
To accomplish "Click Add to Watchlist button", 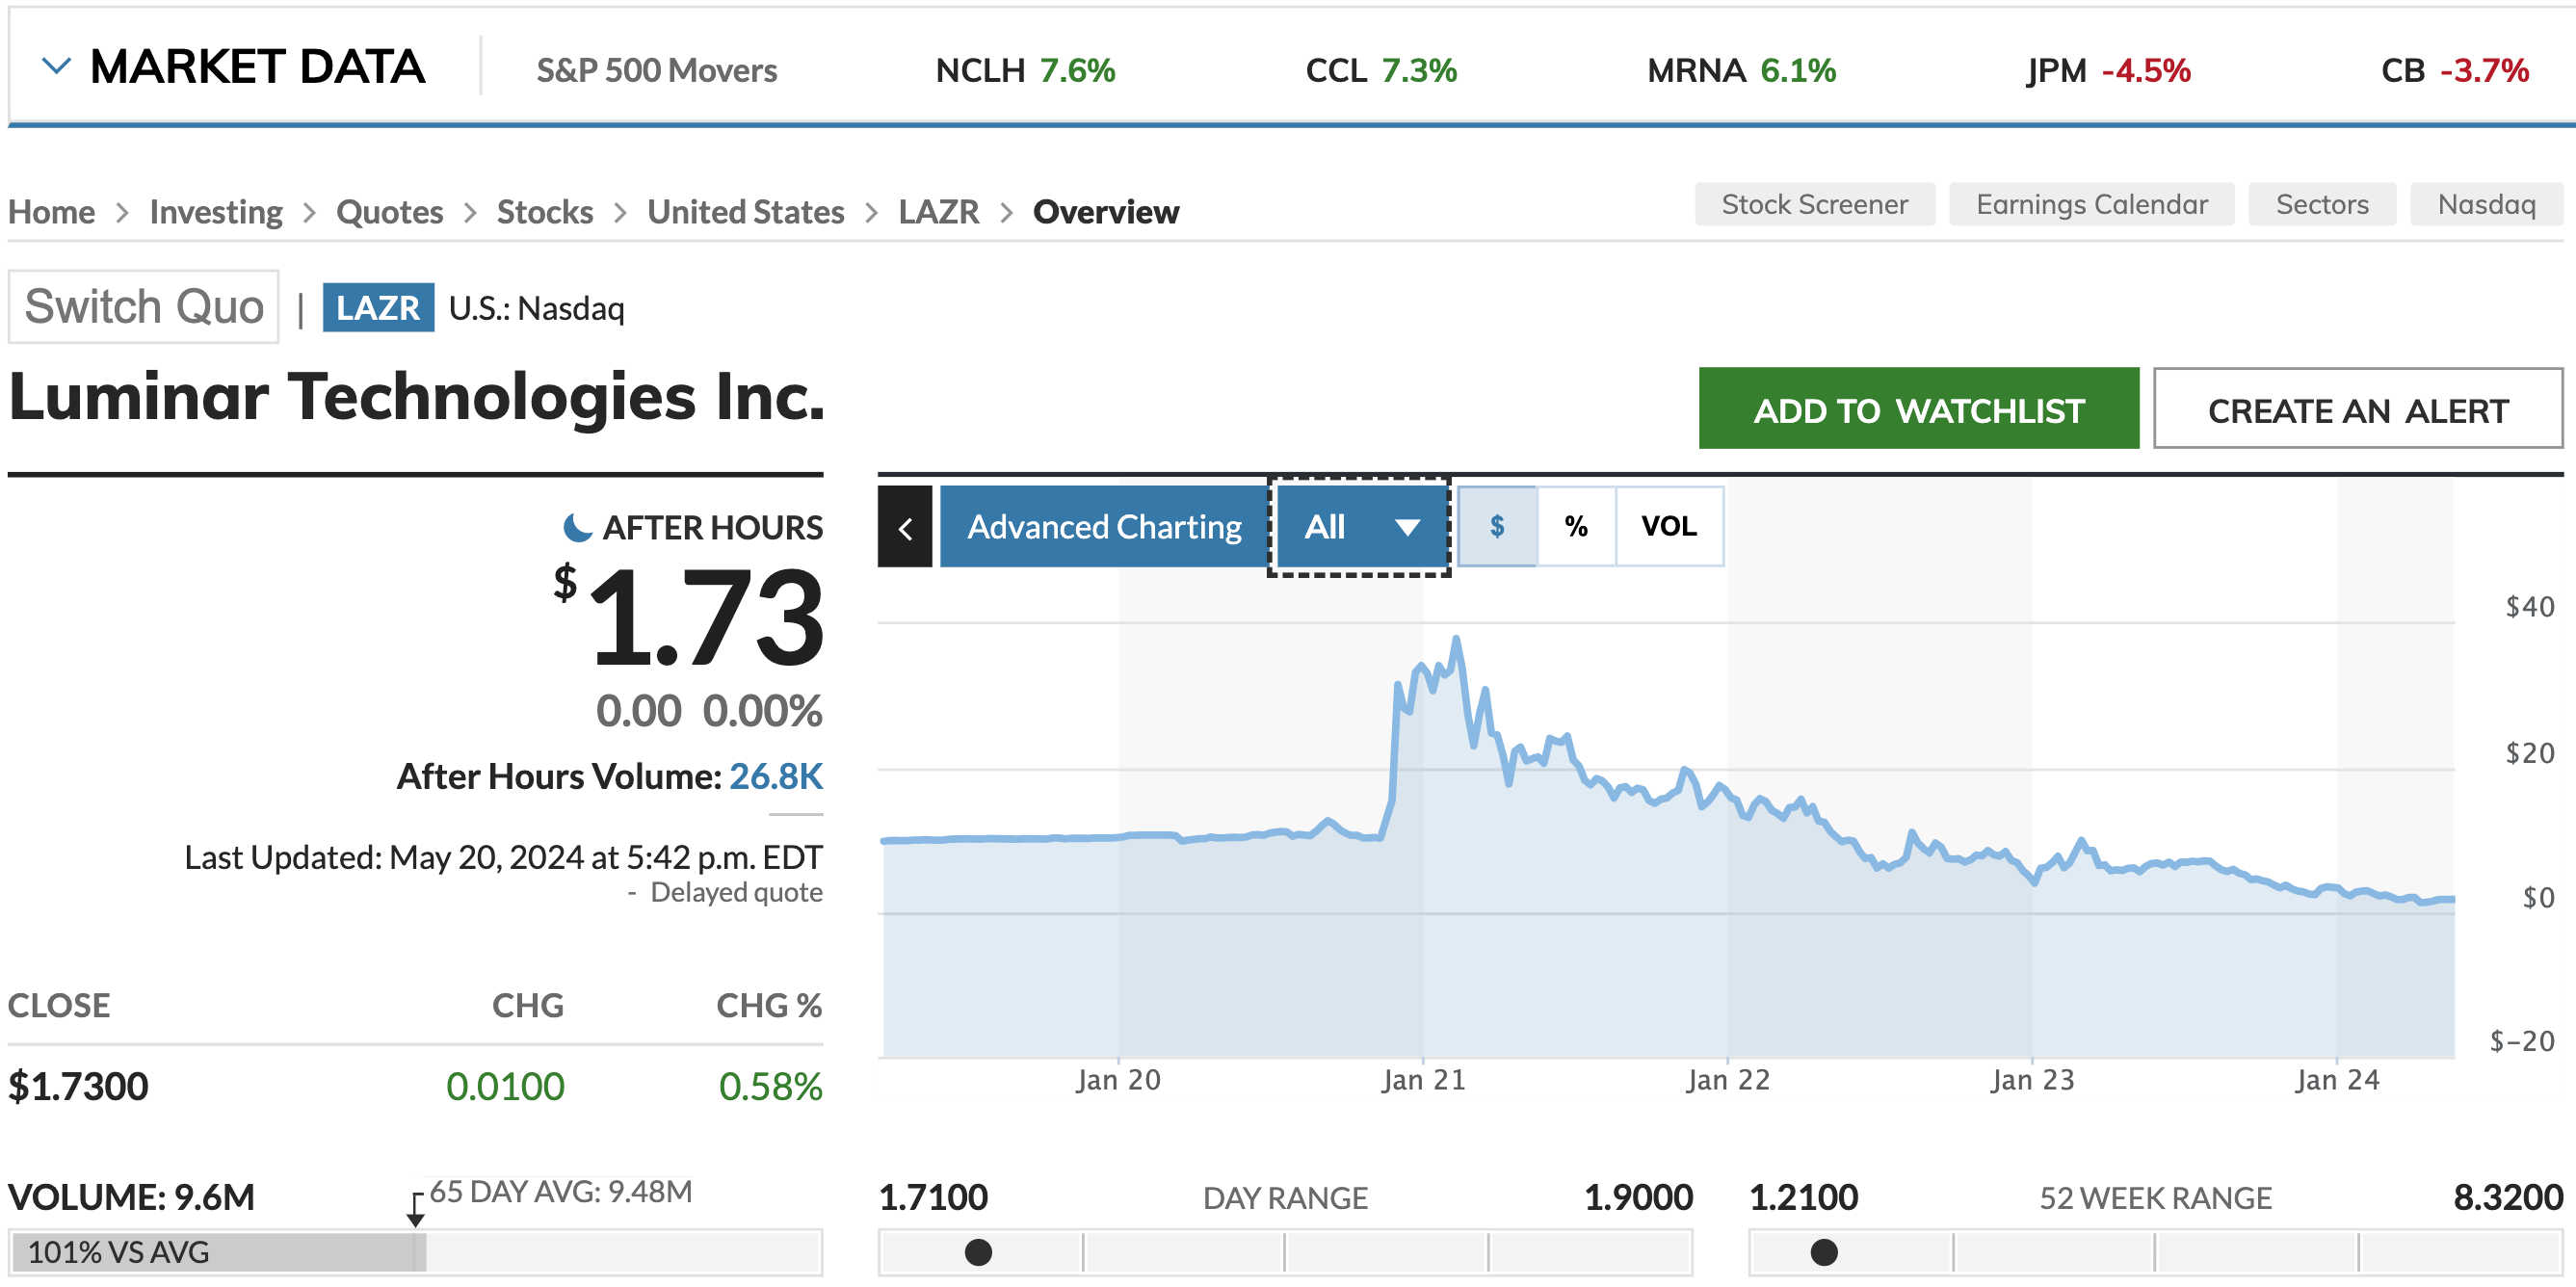I will (x=1918, y=409).
